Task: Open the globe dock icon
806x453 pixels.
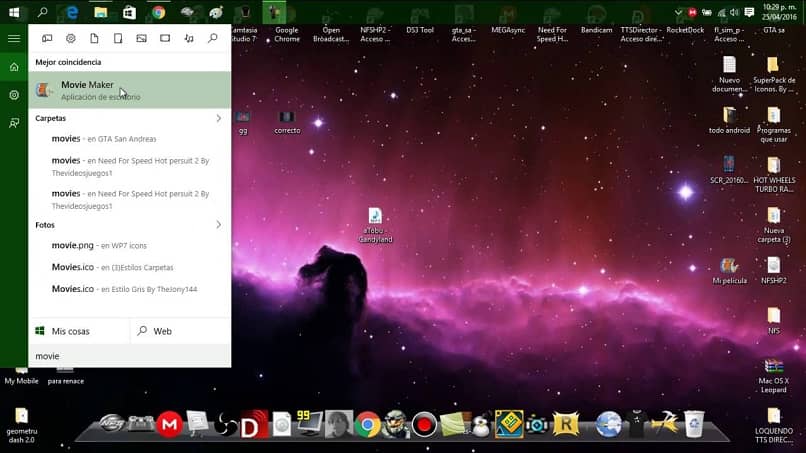Action: pyautogui.click(x=609, y=425)
